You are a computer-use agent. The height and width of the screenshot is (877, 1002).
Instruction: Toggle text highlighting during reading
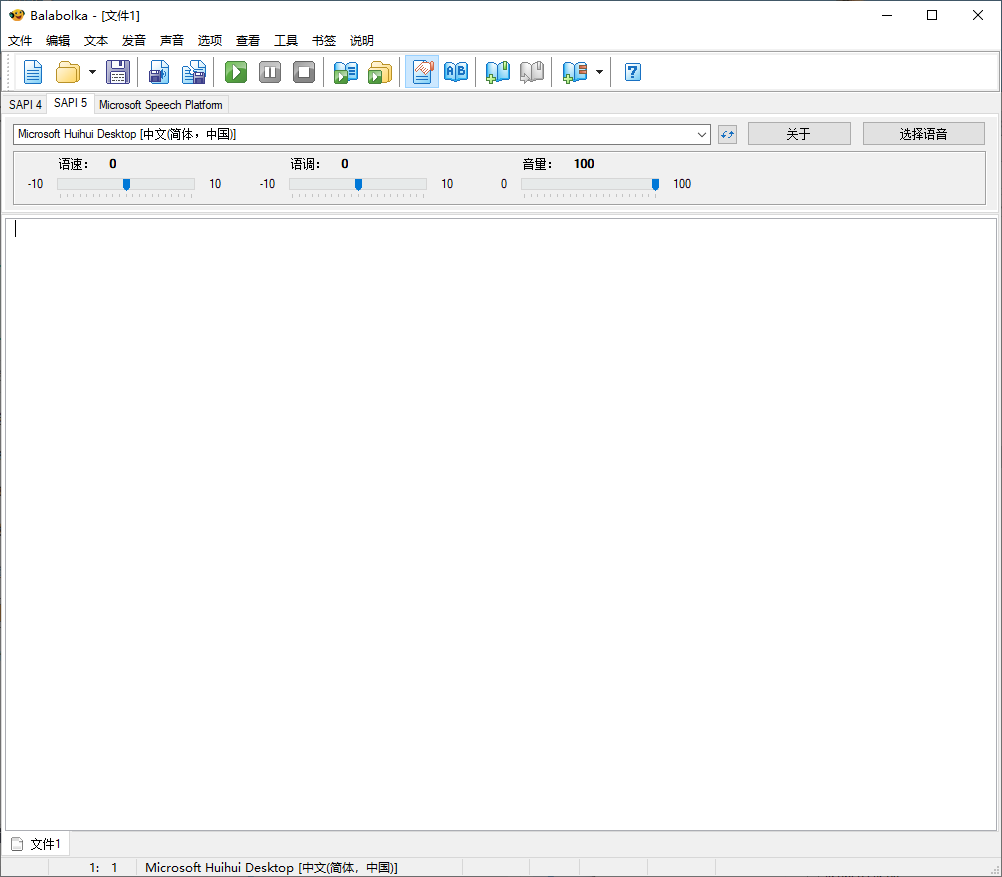[x=421, y=71]
